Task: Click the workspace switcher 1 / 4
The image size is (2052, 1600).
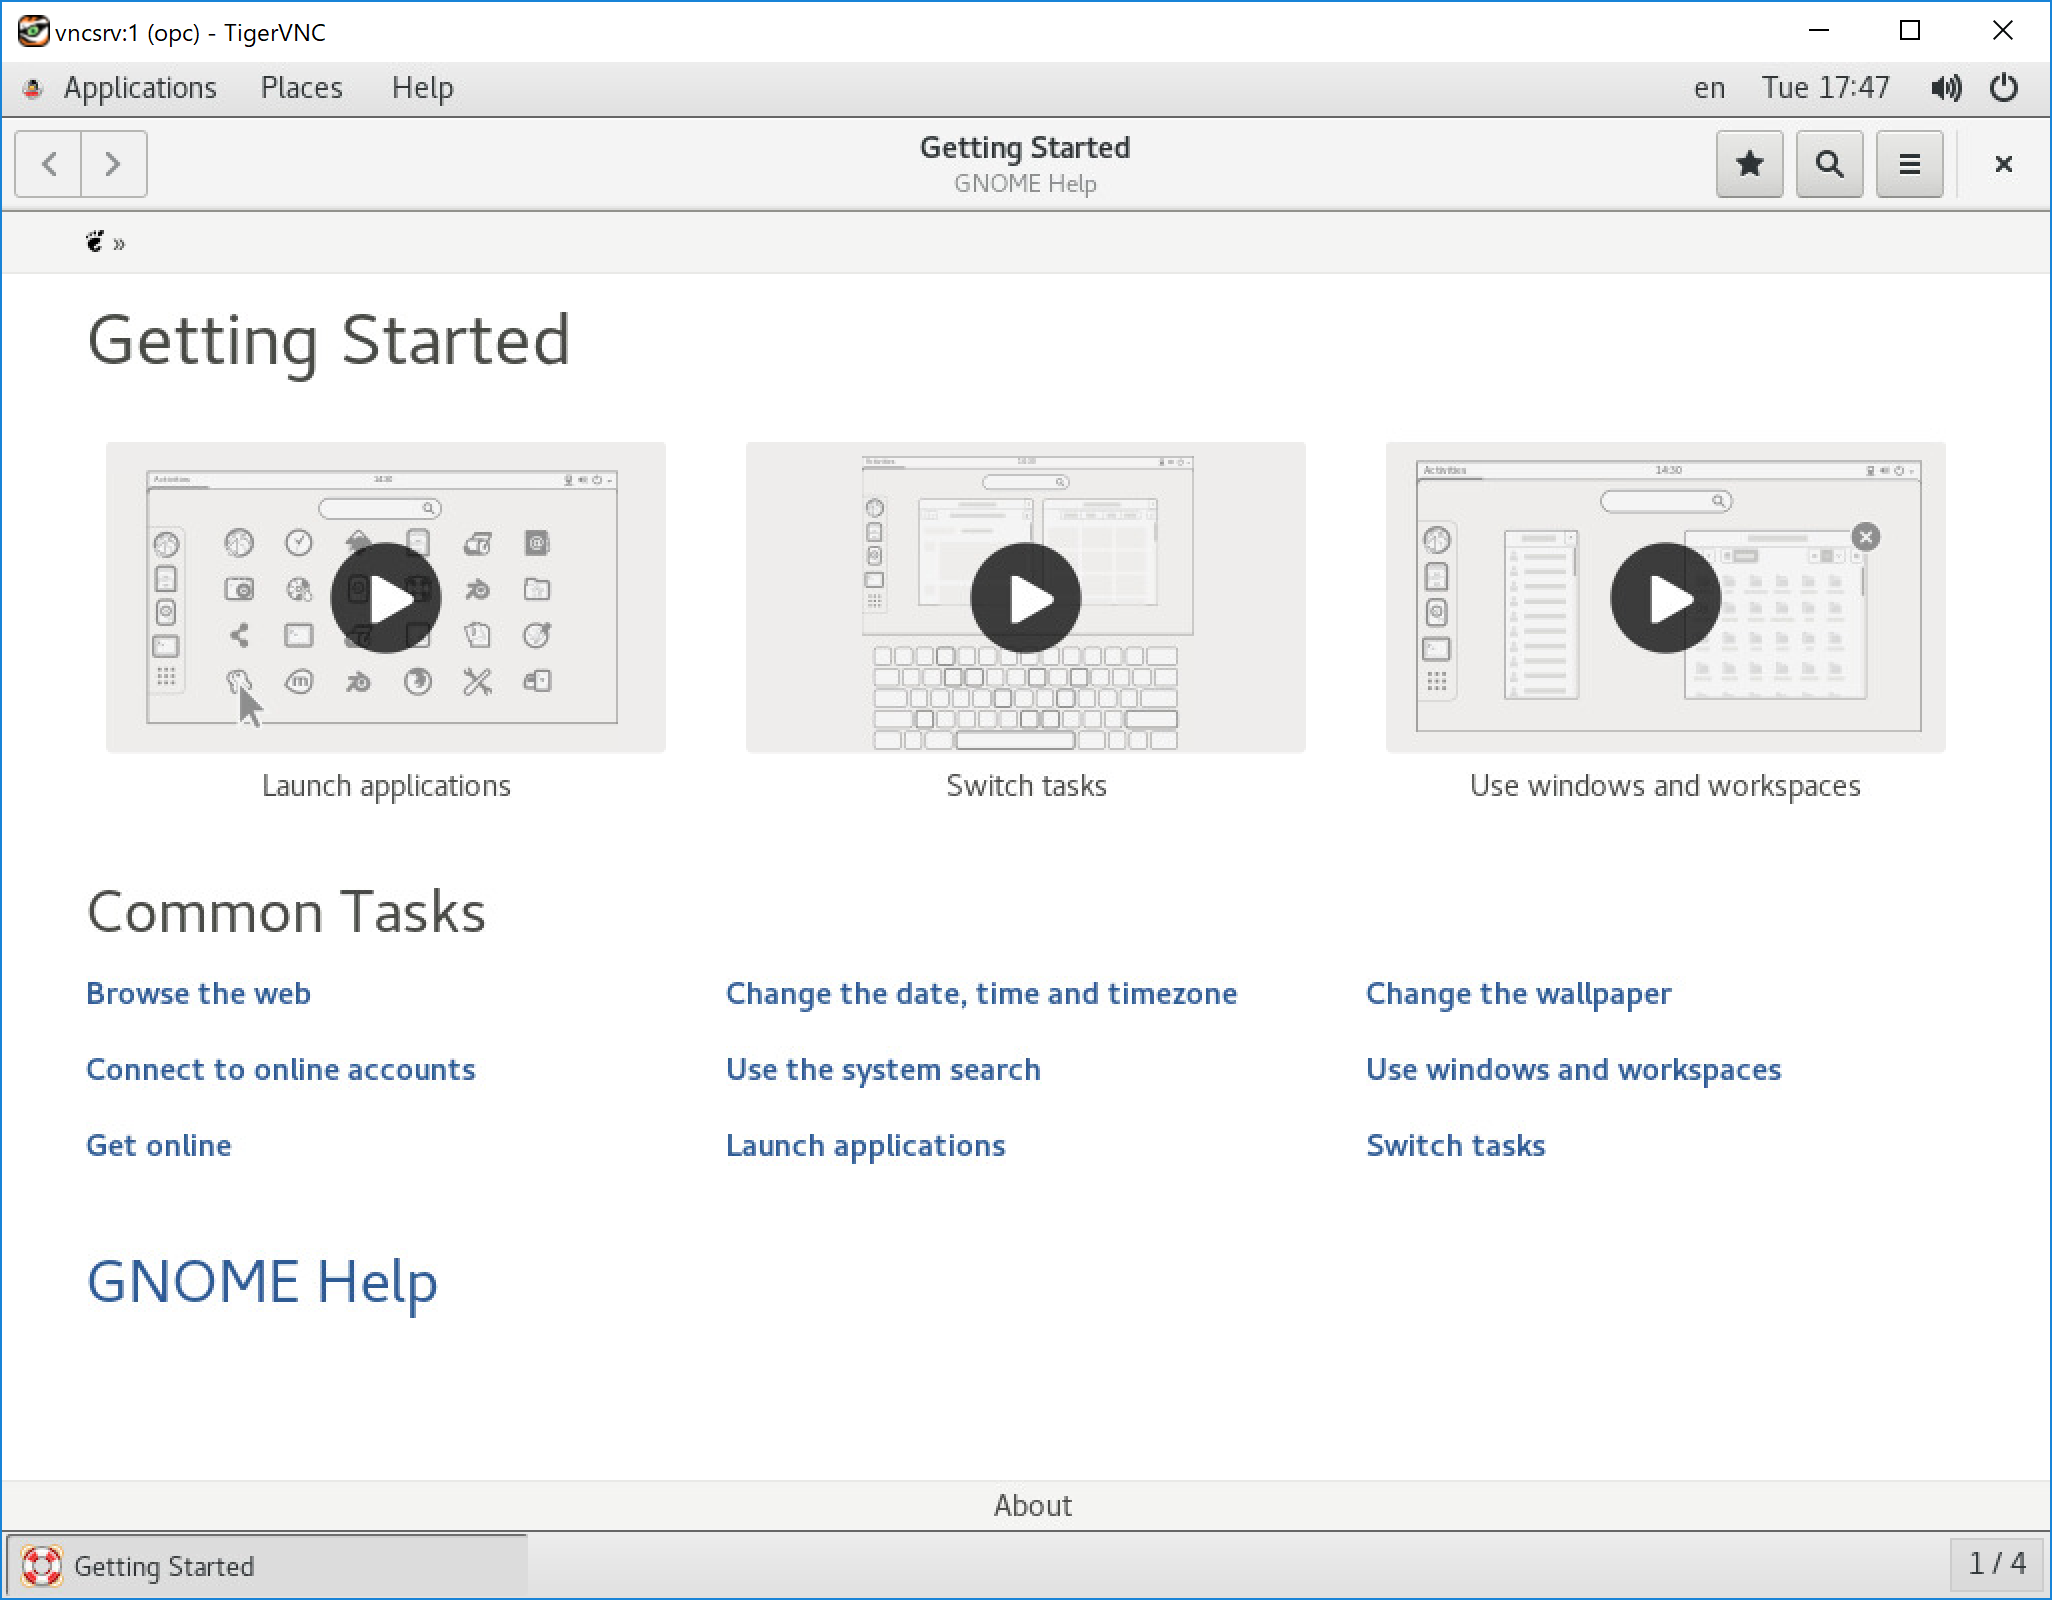Action: [1996, 1563]
